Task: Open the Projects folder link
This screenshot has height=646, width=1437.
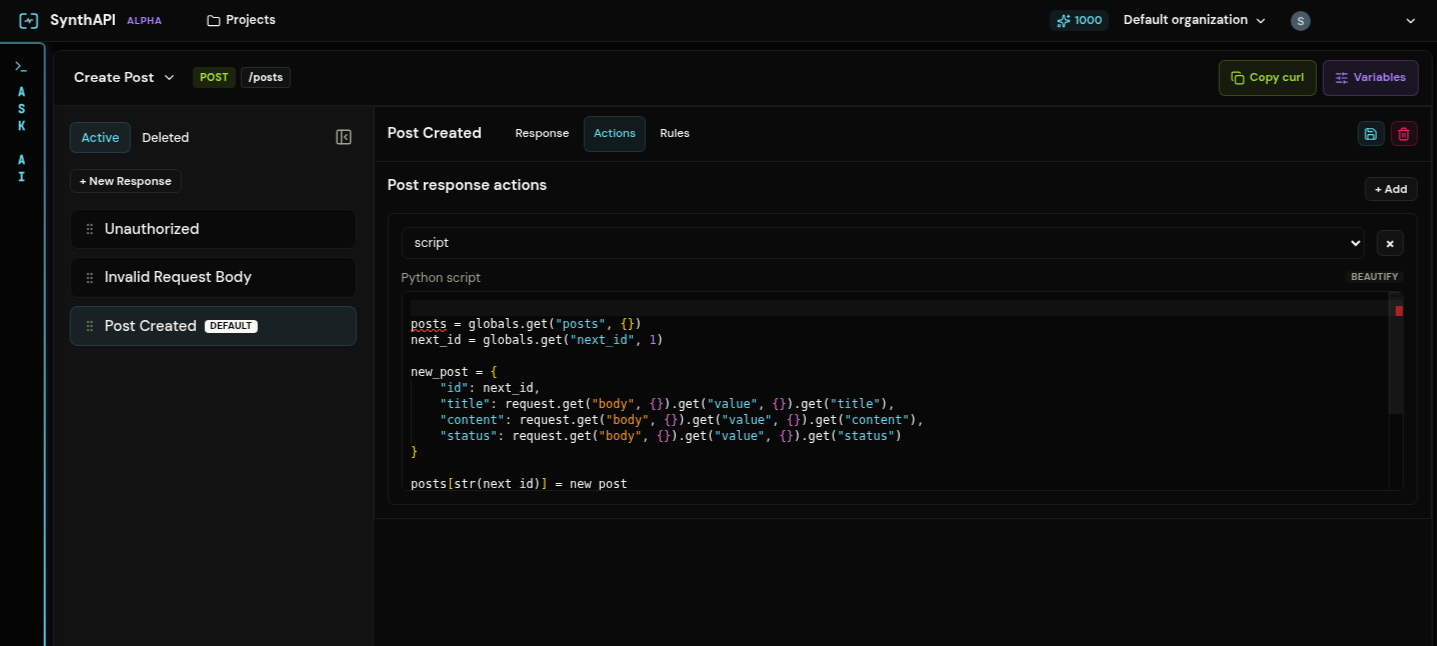Action: (x=241, y=20)
